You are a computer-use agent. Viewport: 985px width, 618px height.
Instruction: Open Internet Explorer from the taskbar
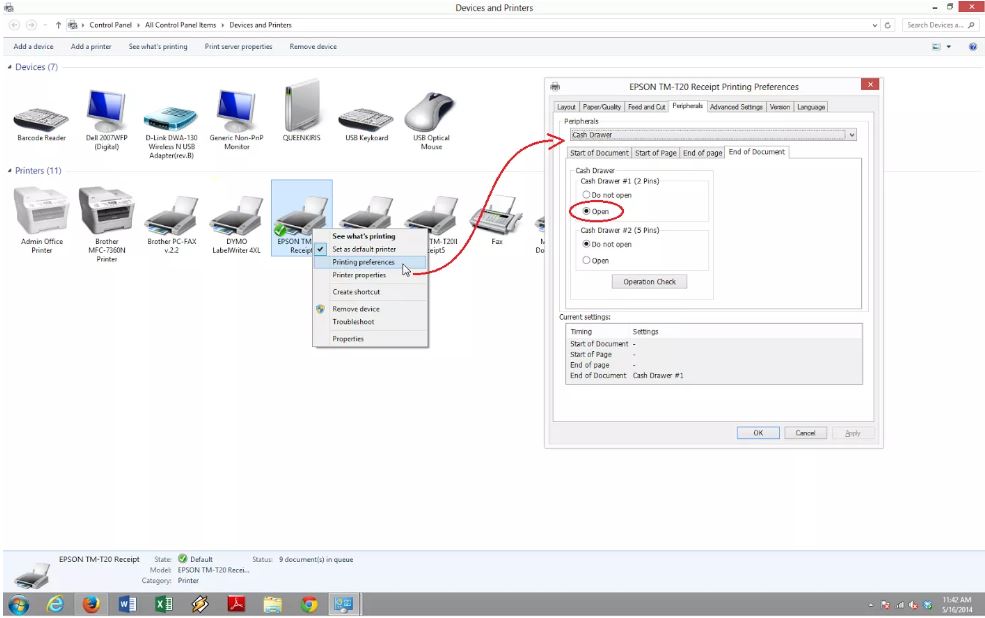(x=55, y=604)
